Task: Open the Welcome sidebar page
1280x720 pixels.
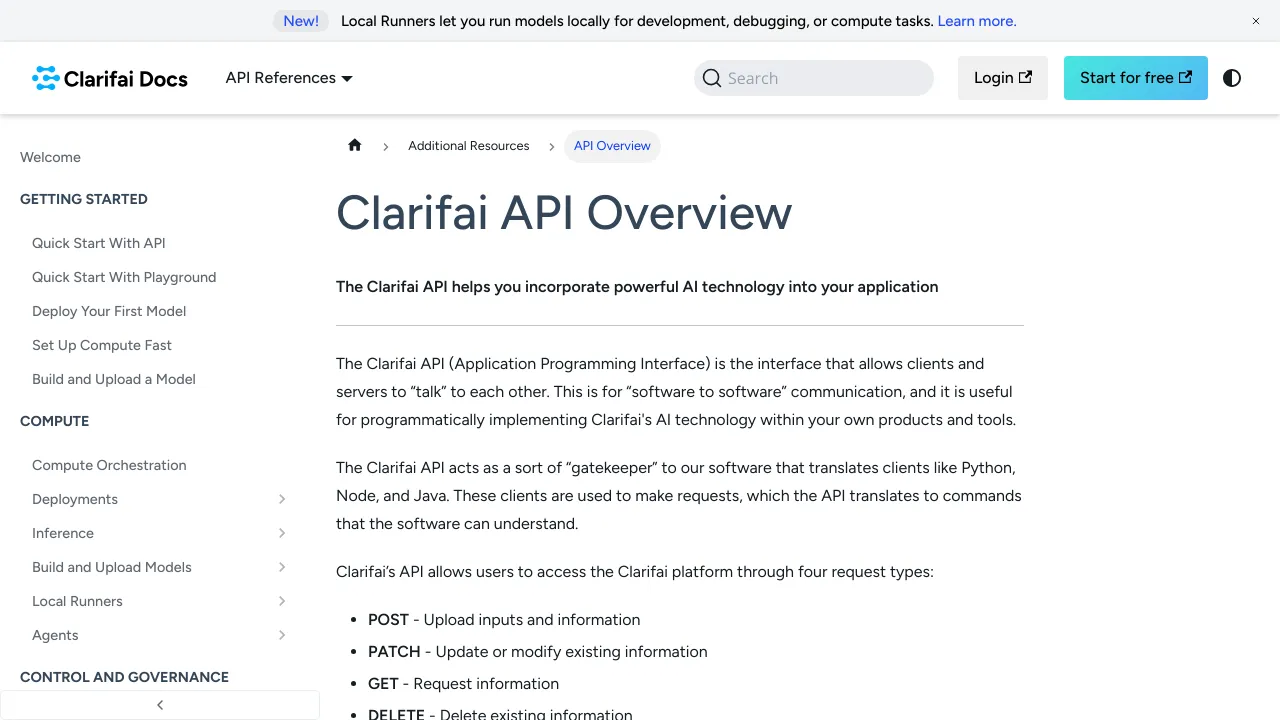Action: (50, 157)
